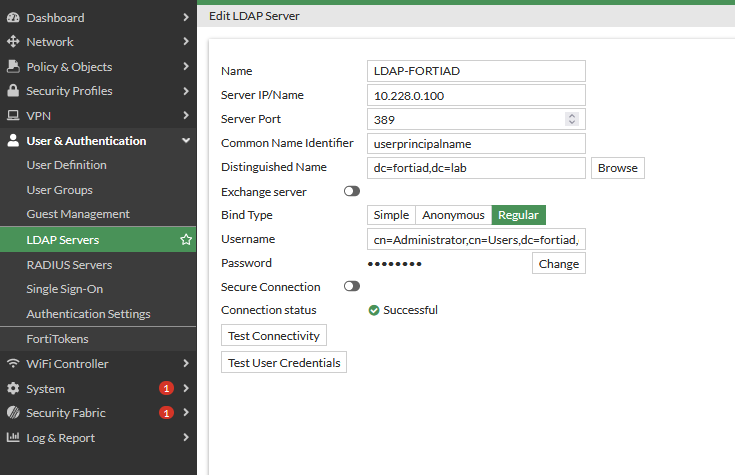This screenshot has height=475, width=735.
Task: Click the Log & Report chart icon
Action: click(13, 437)
